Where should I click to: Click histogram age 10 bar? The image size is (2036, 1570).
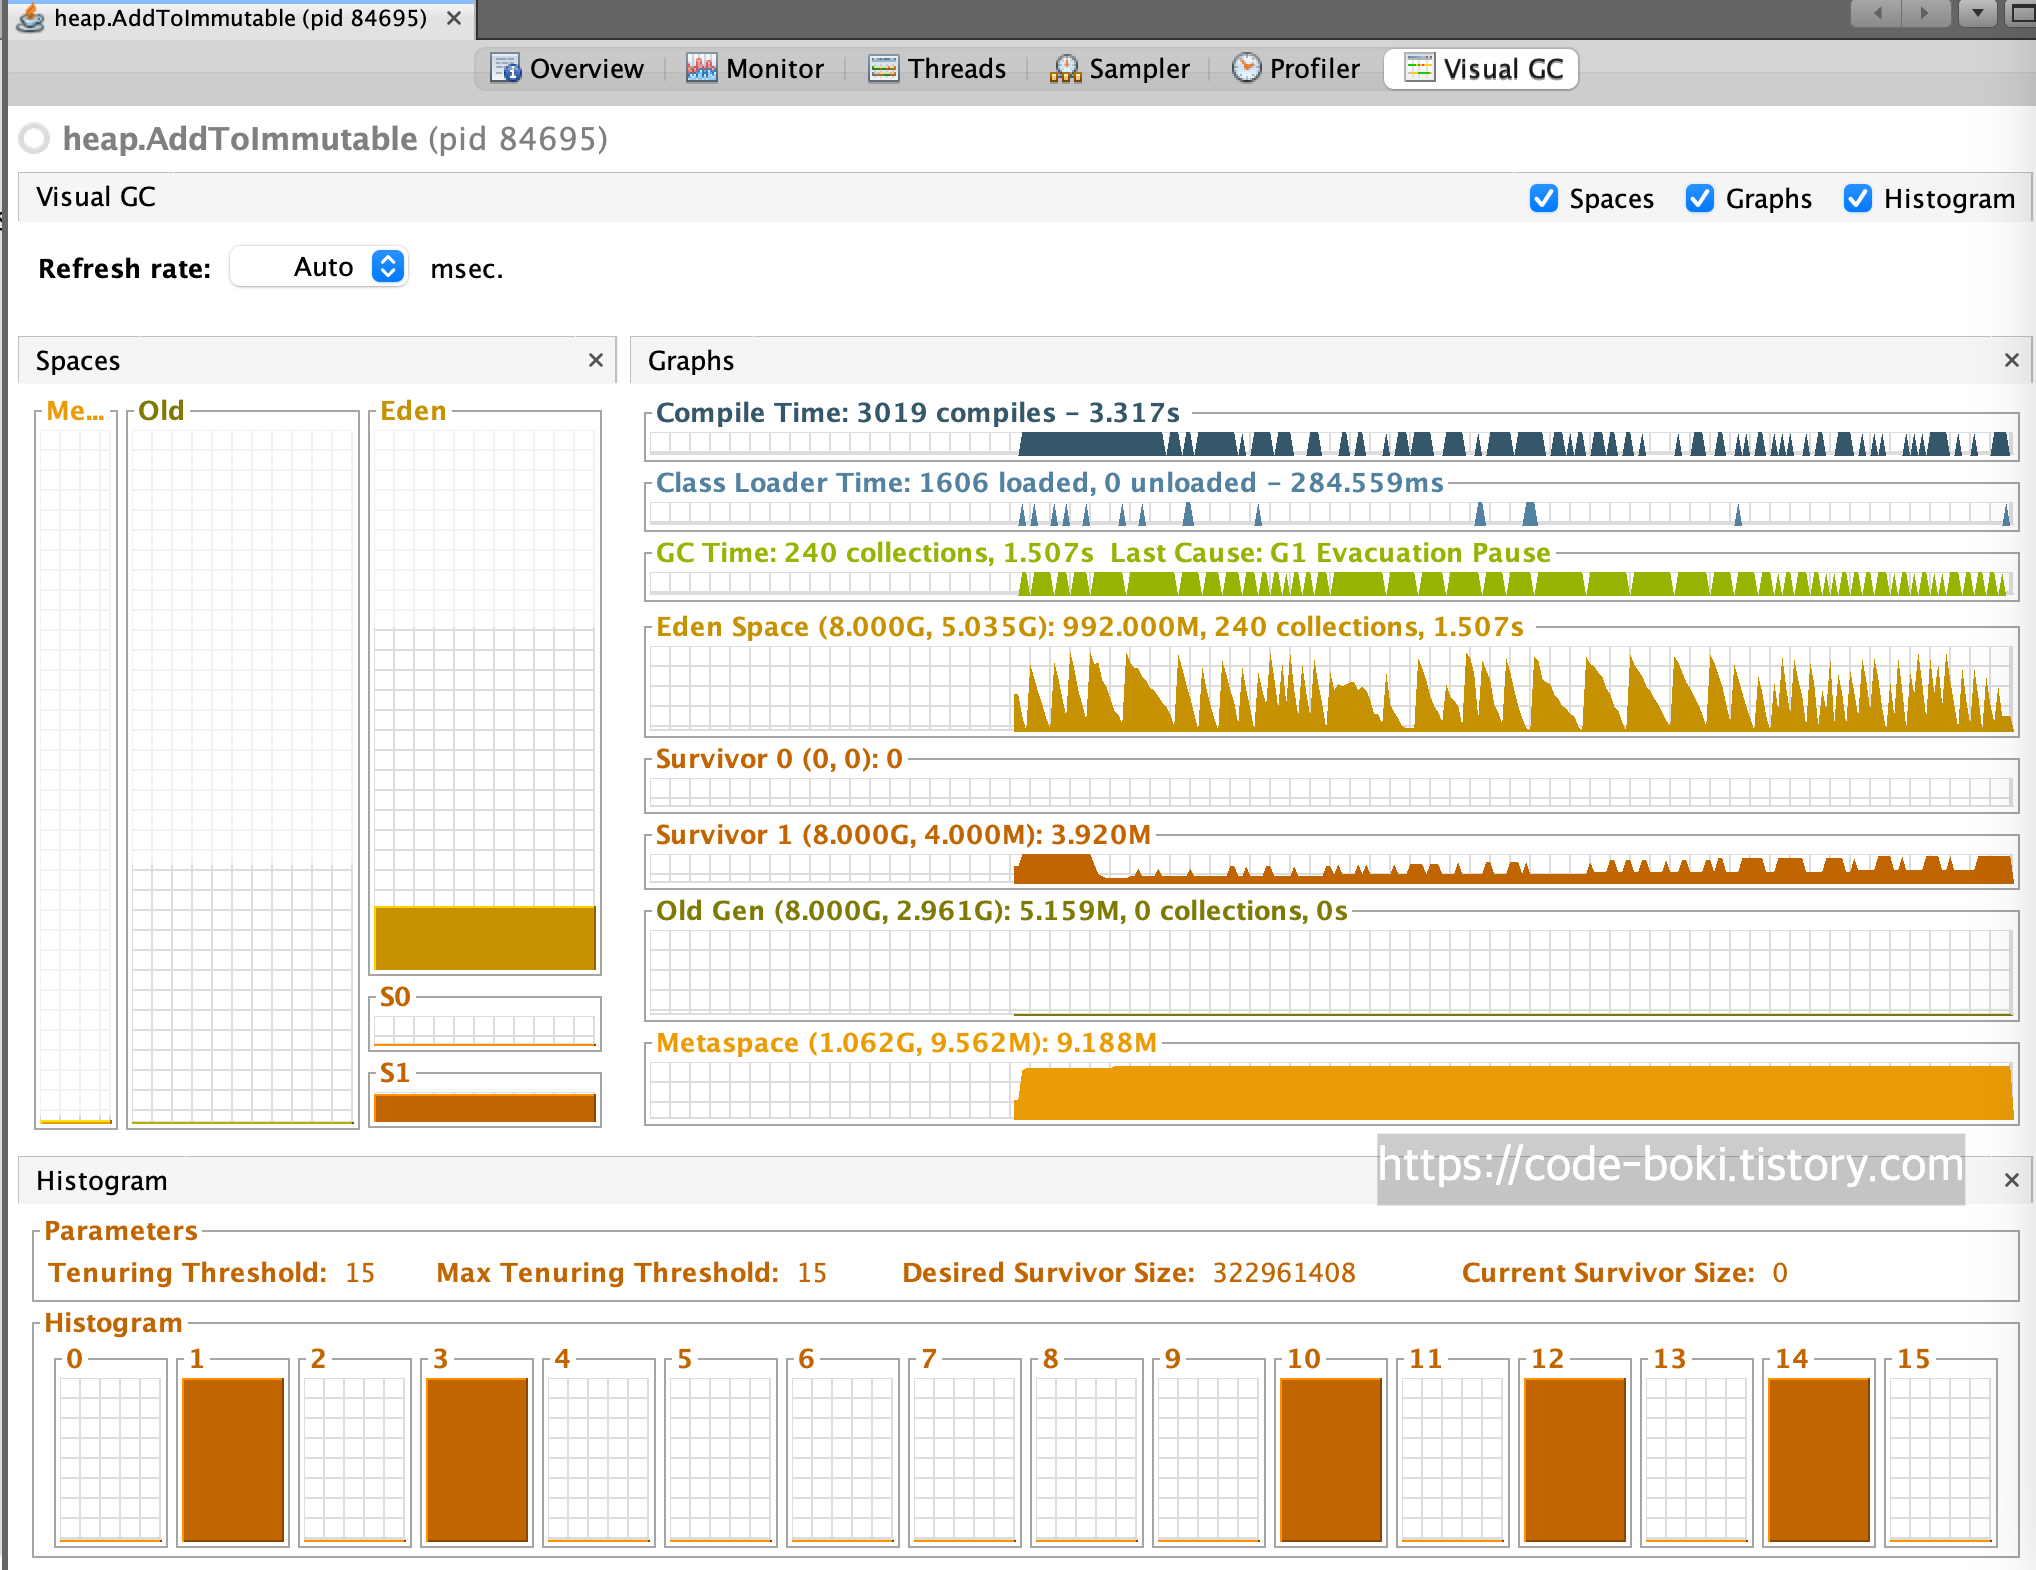point(1331,1459)
